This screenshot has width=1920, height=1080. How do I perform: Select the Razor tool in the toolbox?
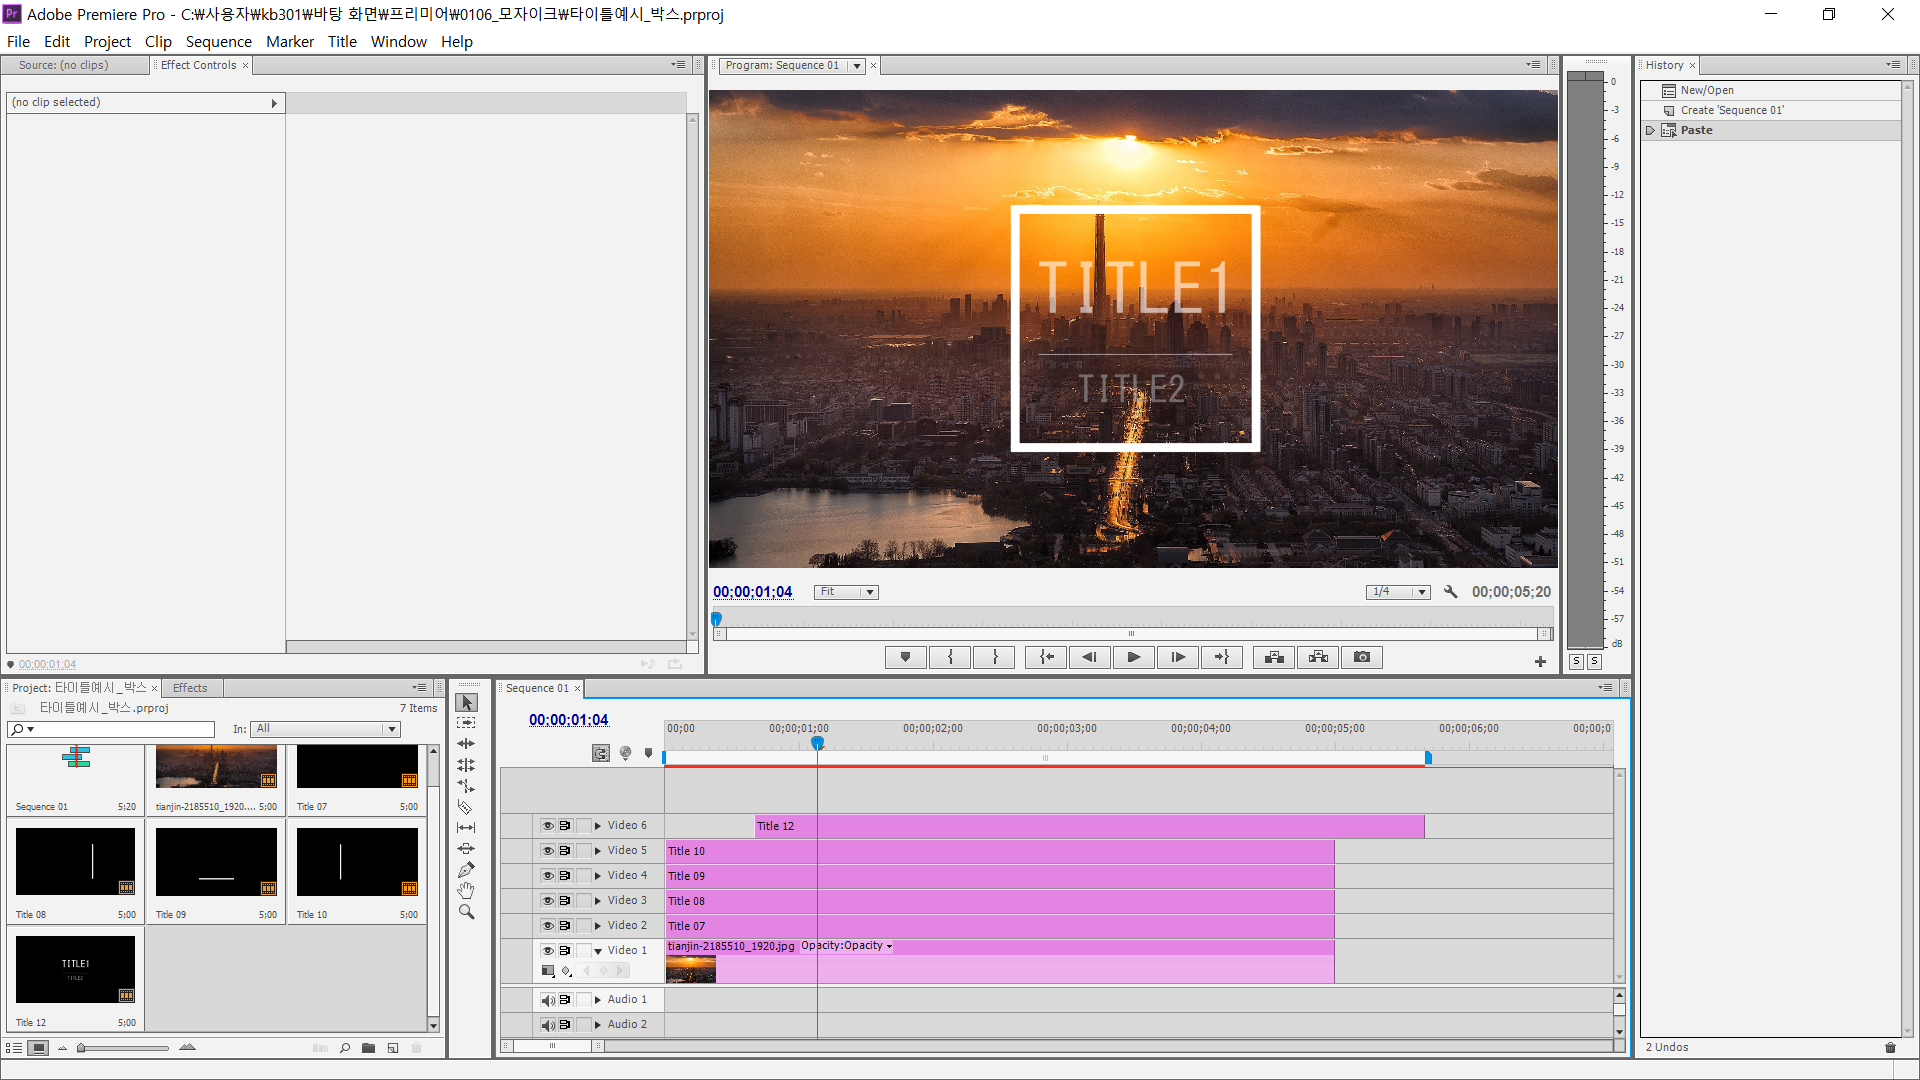(465, 807)
